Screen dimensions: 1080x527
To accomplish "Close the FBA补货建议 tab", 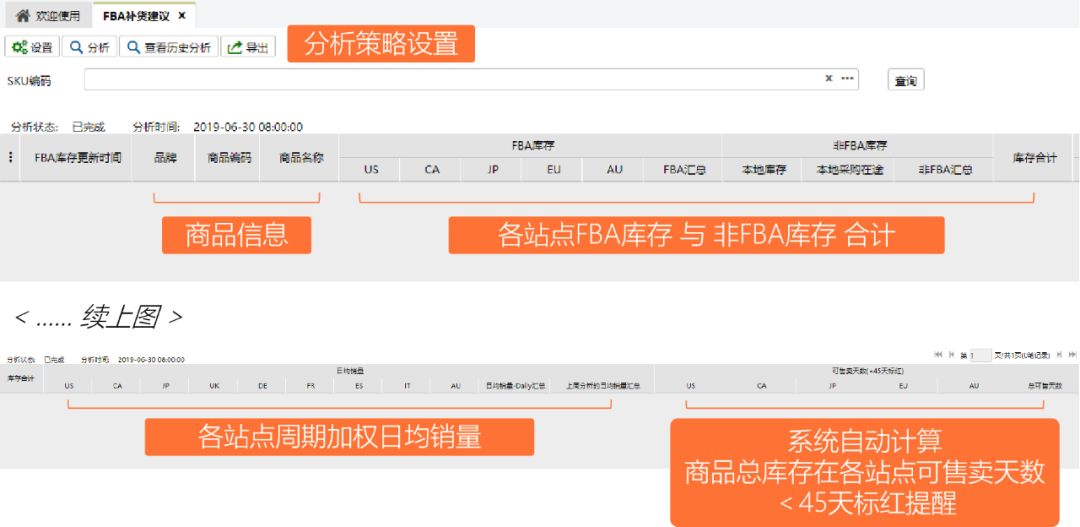I will (182, 15).
